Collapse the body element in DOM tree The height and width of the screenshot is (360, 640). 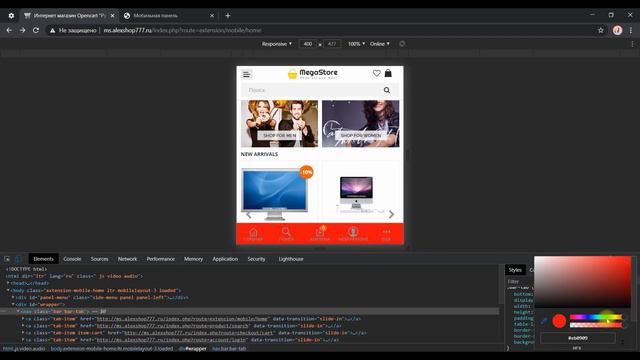tap(8, 290)
